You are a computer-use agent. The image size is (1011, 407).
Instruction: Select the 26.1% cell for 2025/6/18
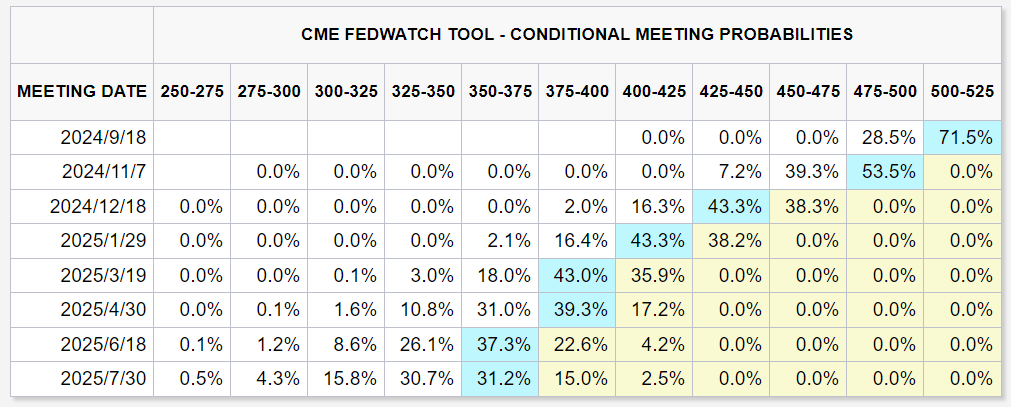[423, 343]
